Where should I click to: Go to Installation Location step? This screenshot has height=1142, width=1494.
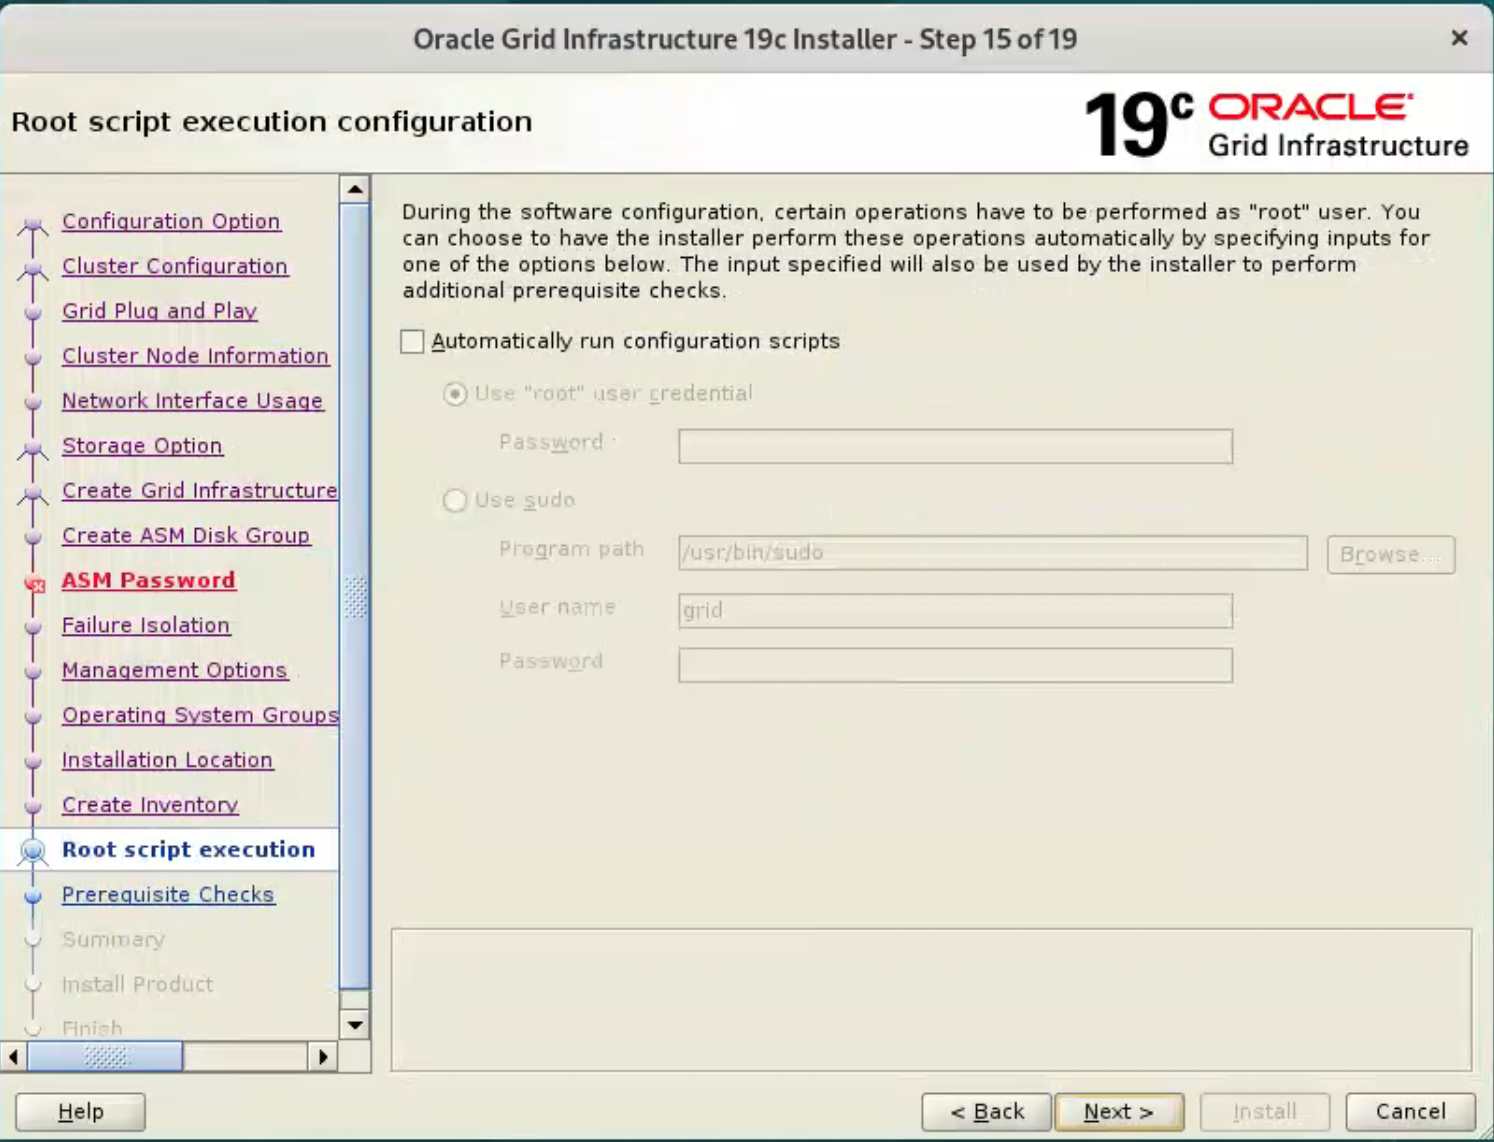pos(167,760)
